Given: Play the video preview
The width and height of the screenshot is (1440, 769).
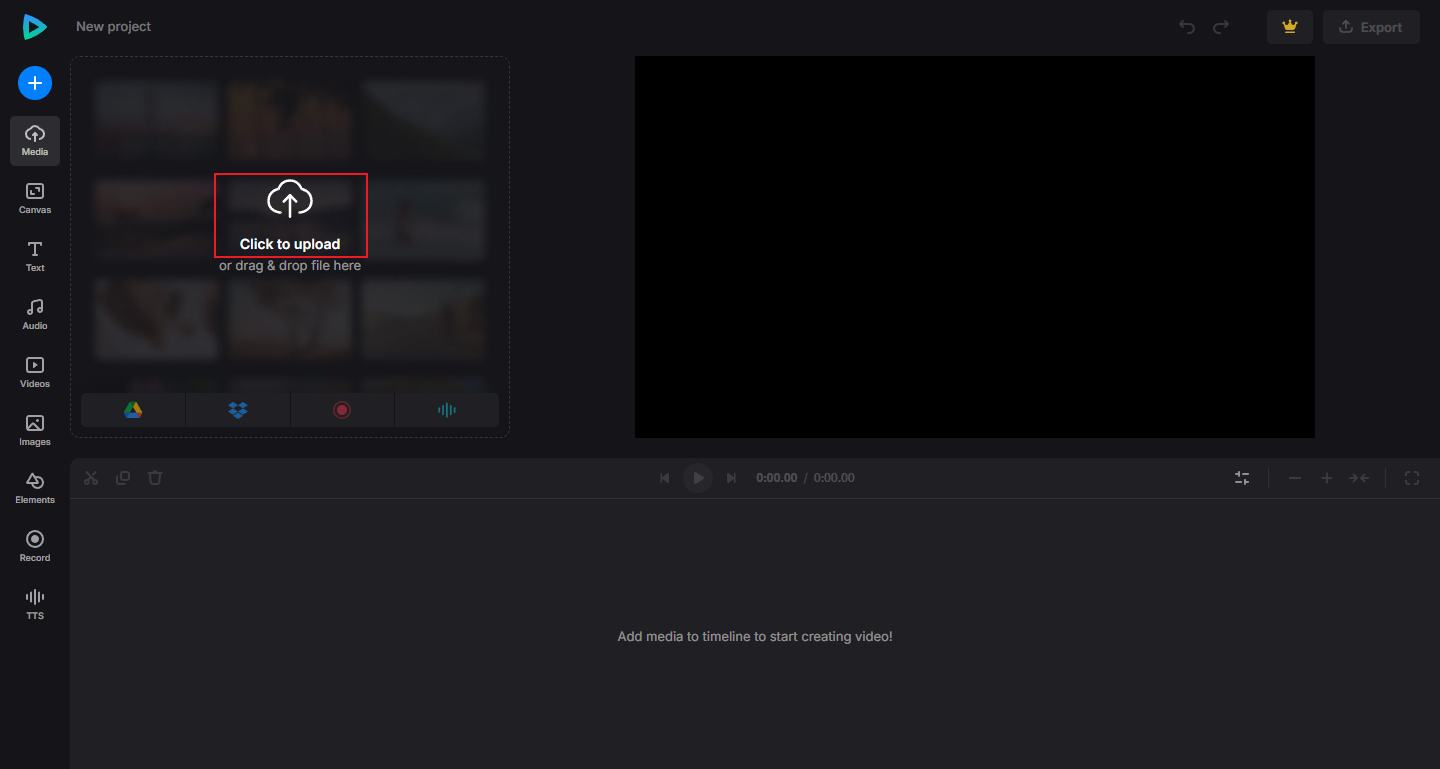Looking at the screenshot, I should point(697,477).
